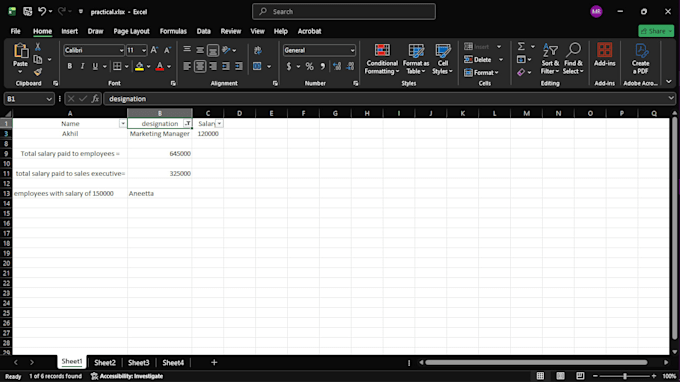Open the Calibri font name dropdown
The width and height of the screenshot is (680, 382).
(121, 50)
